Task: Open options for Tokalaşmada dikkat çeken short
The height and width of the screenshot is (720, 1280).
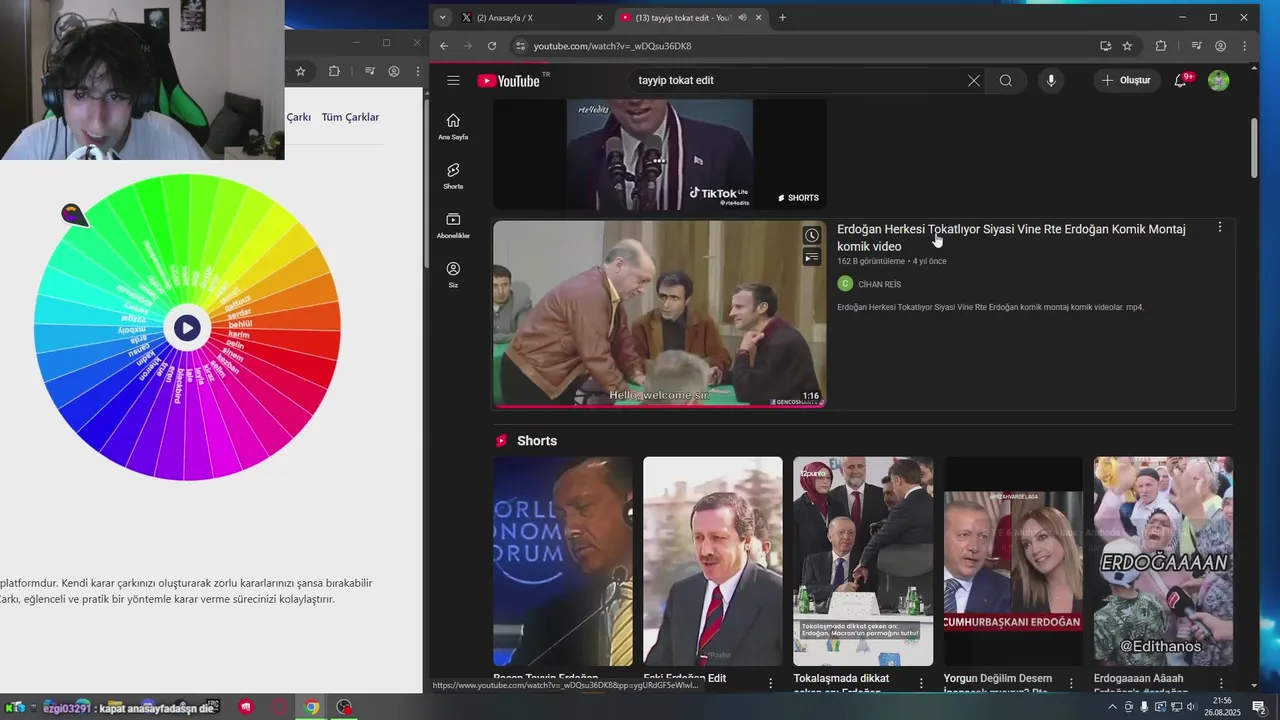Action: (921, 683)
